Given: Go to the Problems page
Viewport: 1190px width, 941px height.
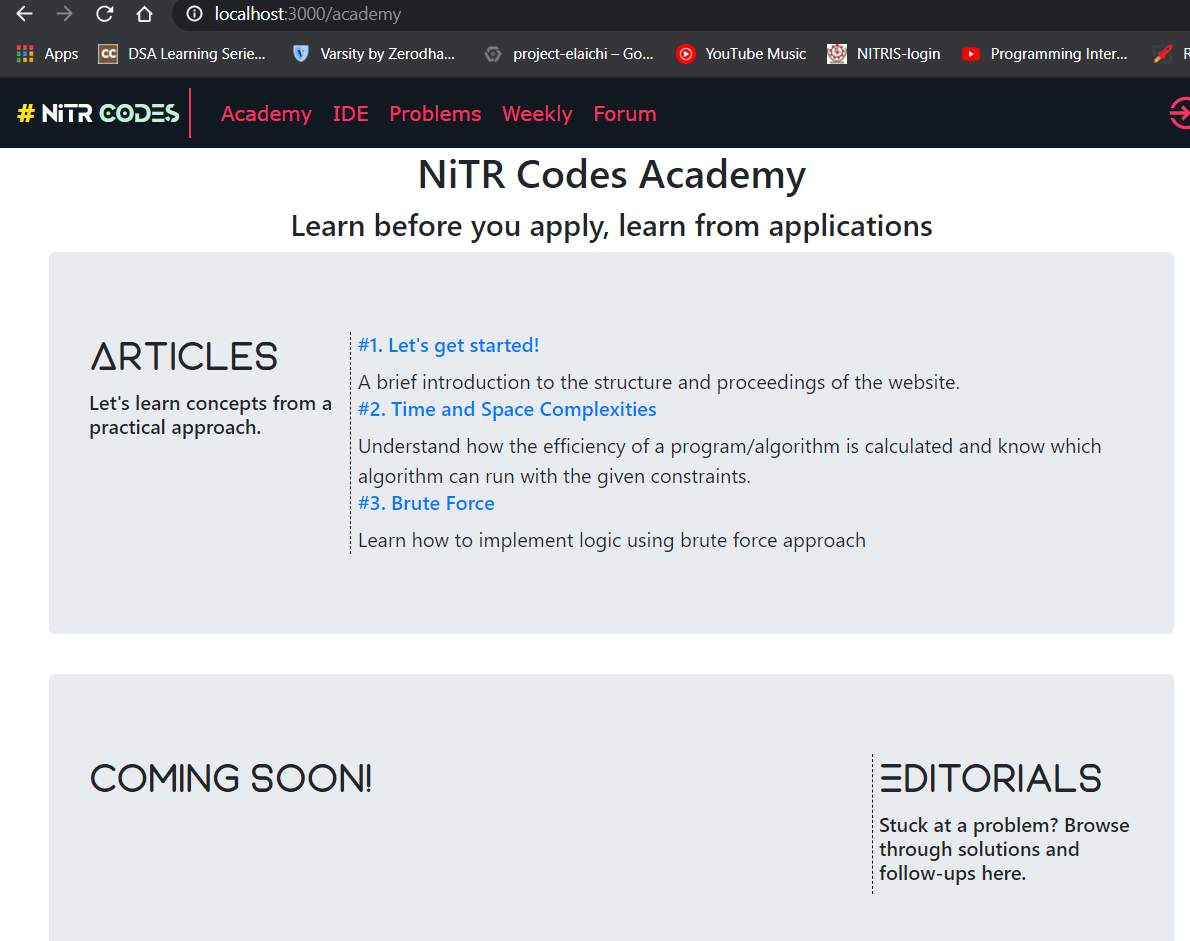Looking at the screenshot, I should click(435, 114).
